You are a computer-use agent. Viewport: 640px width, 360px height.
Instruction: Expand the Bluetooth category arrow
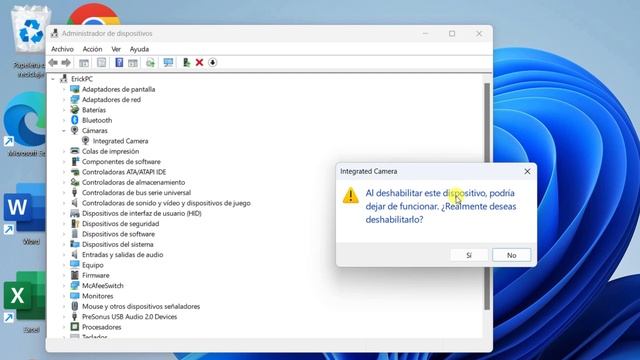(x=64, y=120)
